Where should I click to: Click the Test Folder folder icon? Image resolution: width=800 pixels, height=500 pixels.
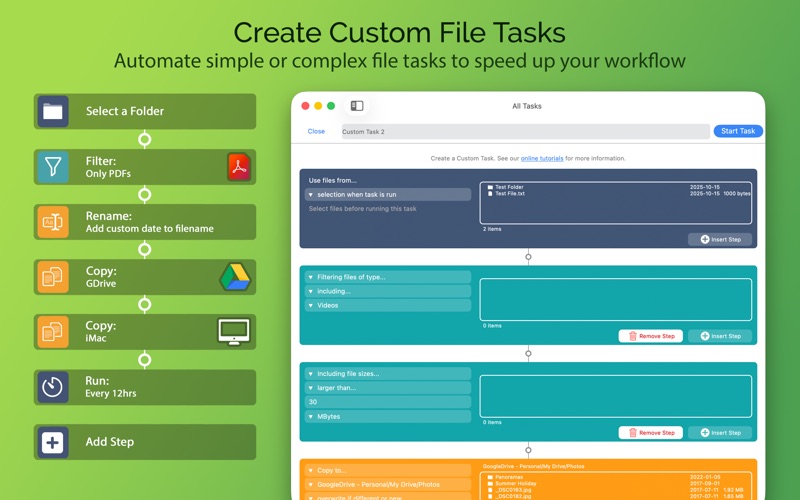click(490, 187)
